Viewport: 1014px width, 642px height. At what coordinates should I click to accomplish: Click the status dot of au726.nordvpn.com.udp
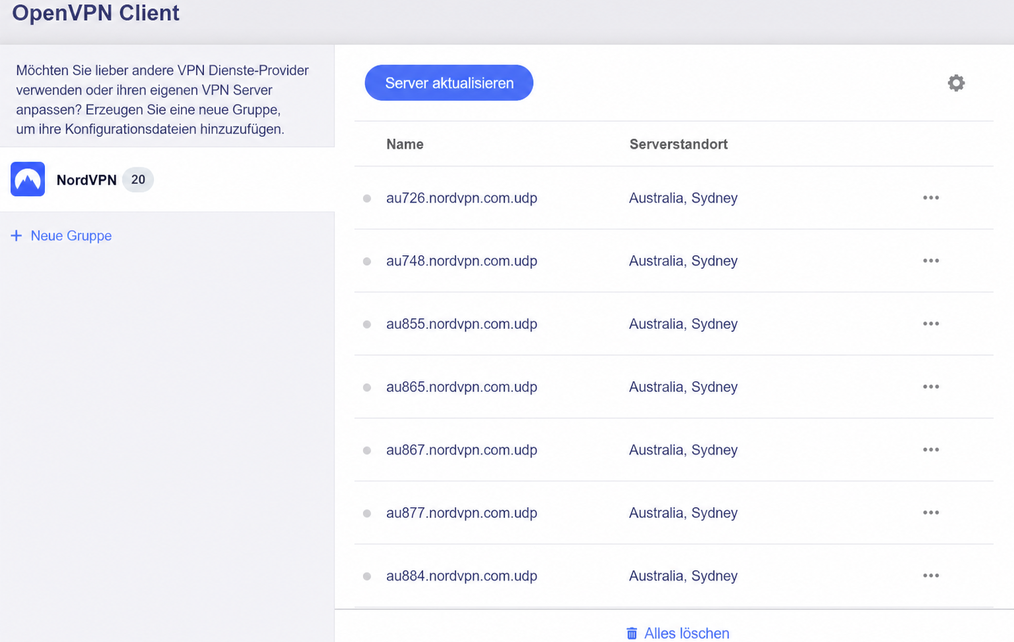pyautogui.click(x=367, y=198)
